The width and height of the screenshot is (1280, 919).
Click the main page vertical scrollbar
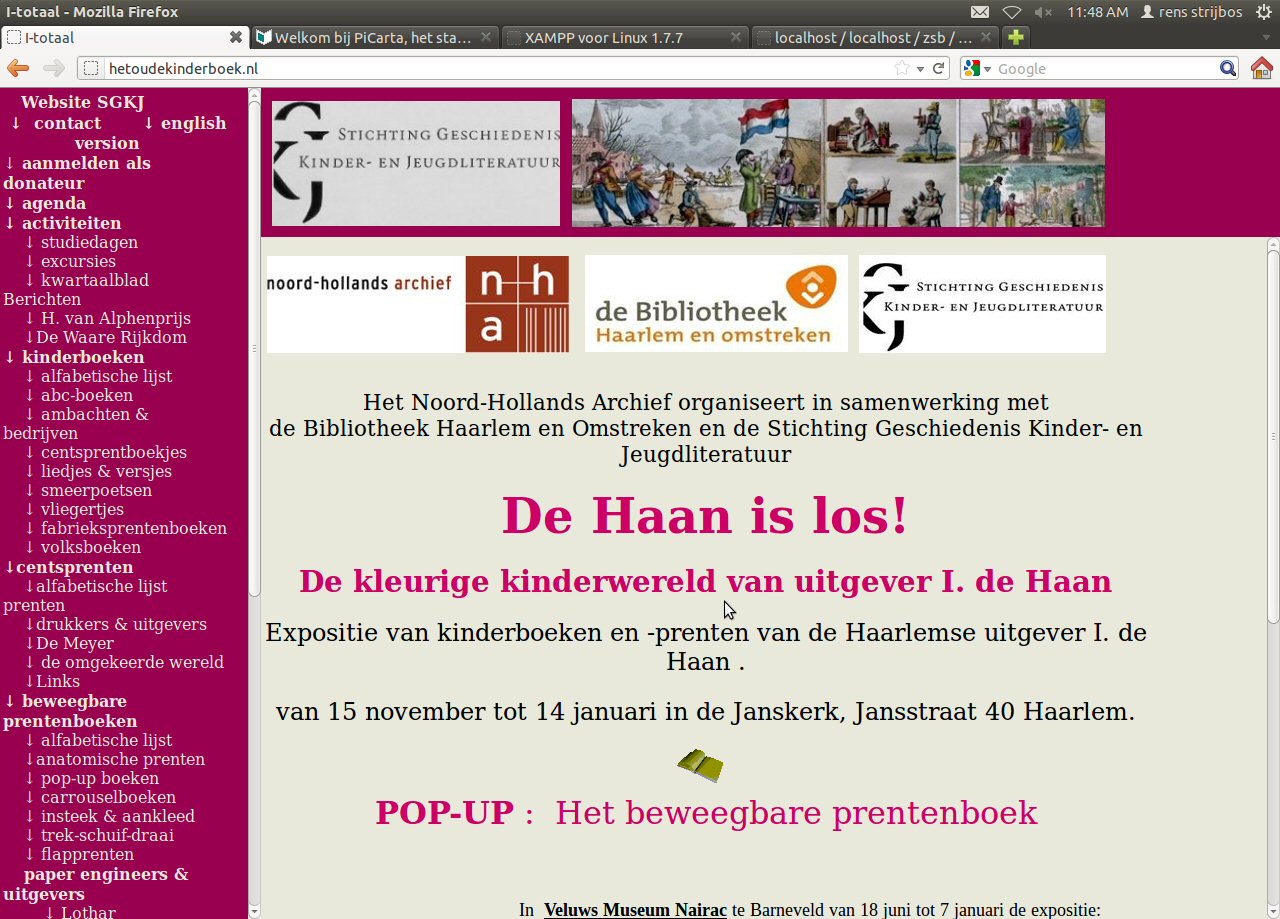(1273, 435)
